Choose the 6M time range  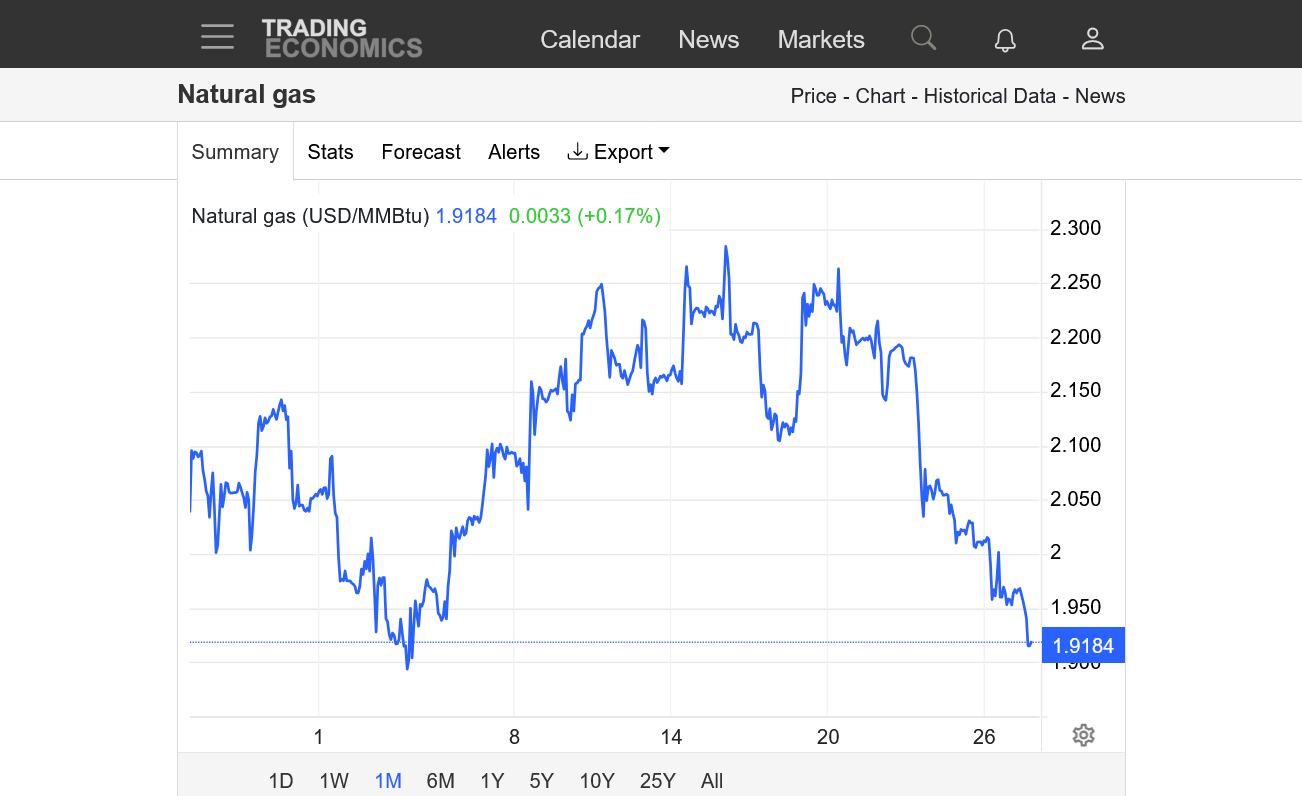click(x=440, y=781)
